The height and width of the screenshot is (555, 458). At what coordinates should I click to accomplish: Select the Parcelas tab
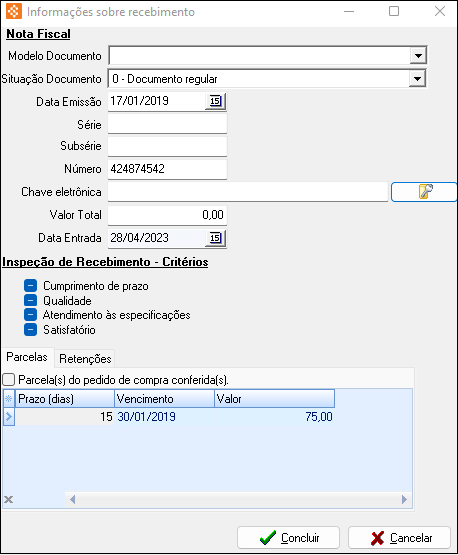(27, 357)
